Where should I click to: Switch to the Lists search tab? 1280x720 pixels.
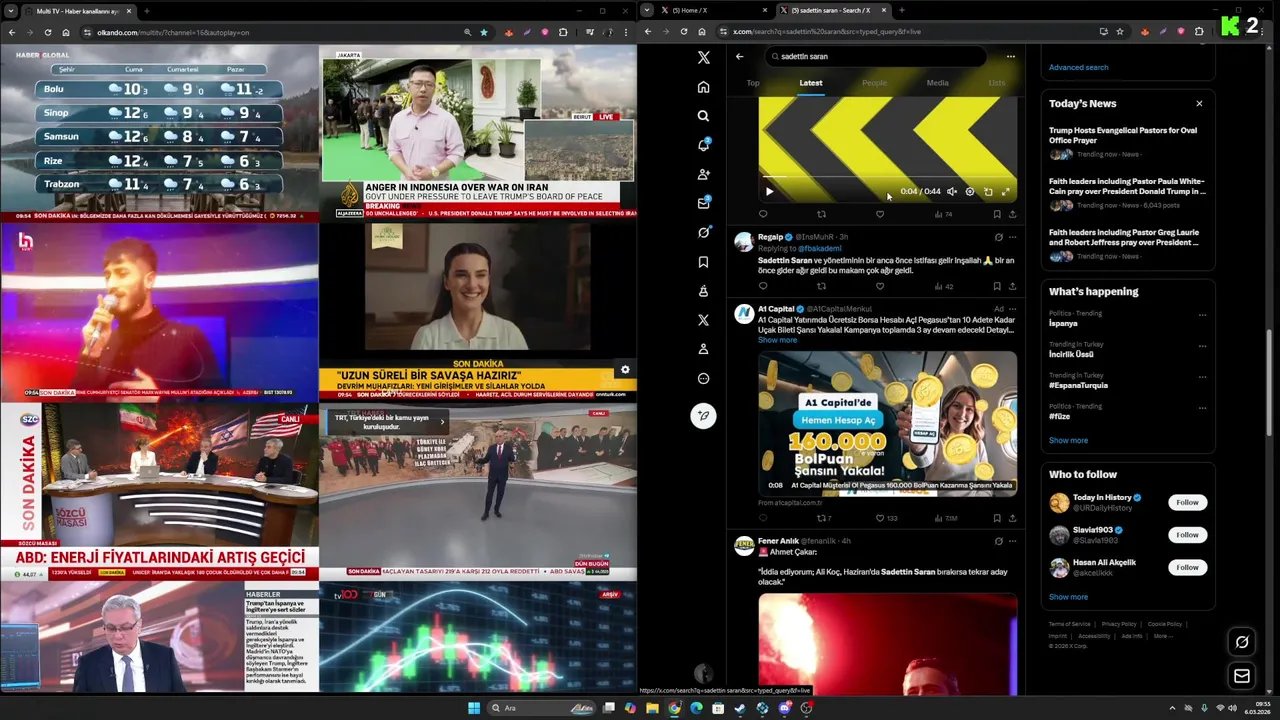pyautogui.click(x=997, y=83)
